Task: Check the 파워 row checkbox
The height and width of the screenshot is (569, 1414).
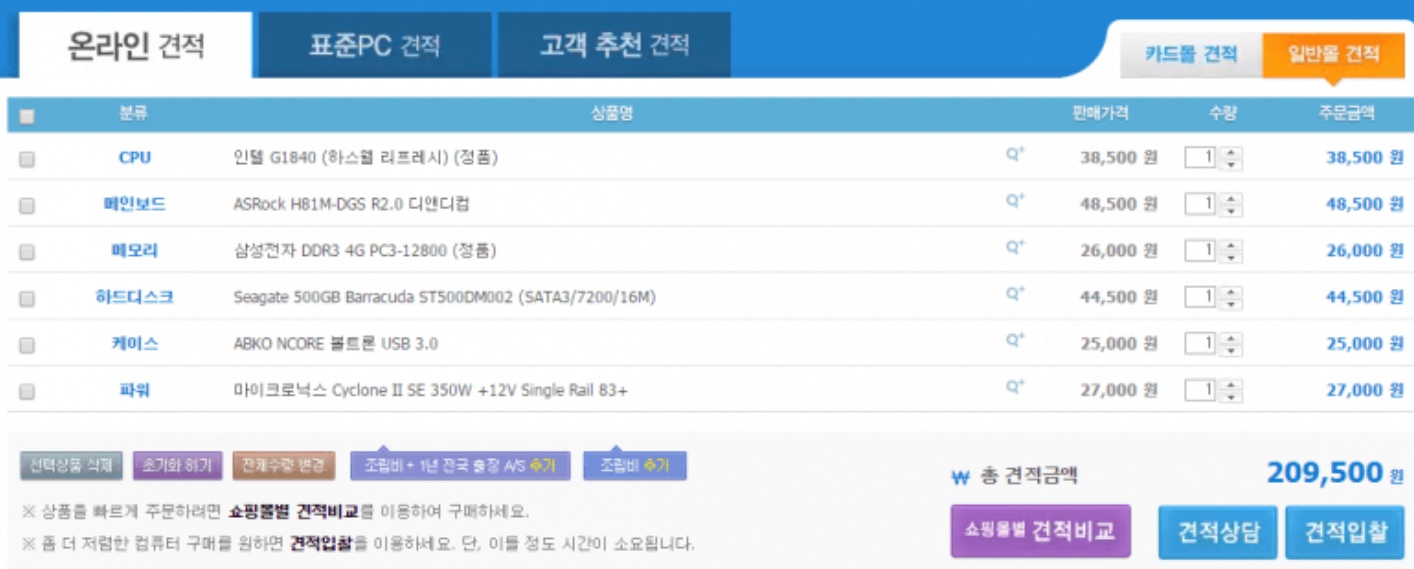Action: pos(27,391)
